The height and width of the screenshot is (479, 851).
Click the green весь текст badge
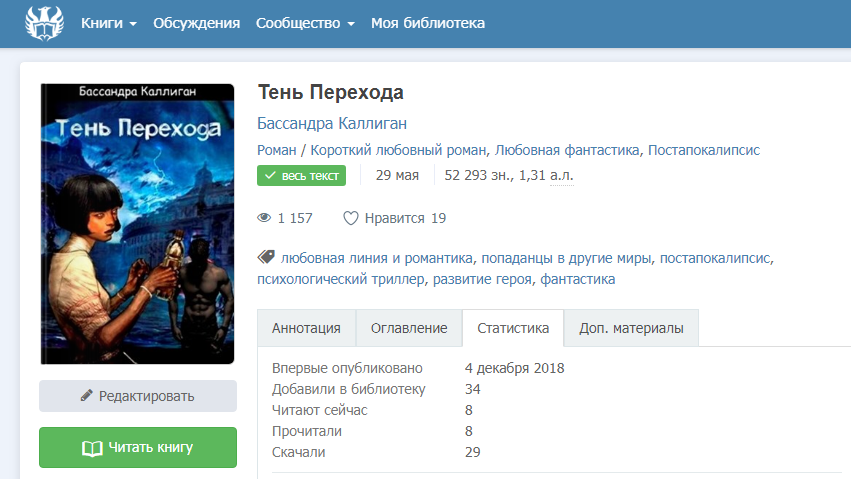tap(301, 176)
